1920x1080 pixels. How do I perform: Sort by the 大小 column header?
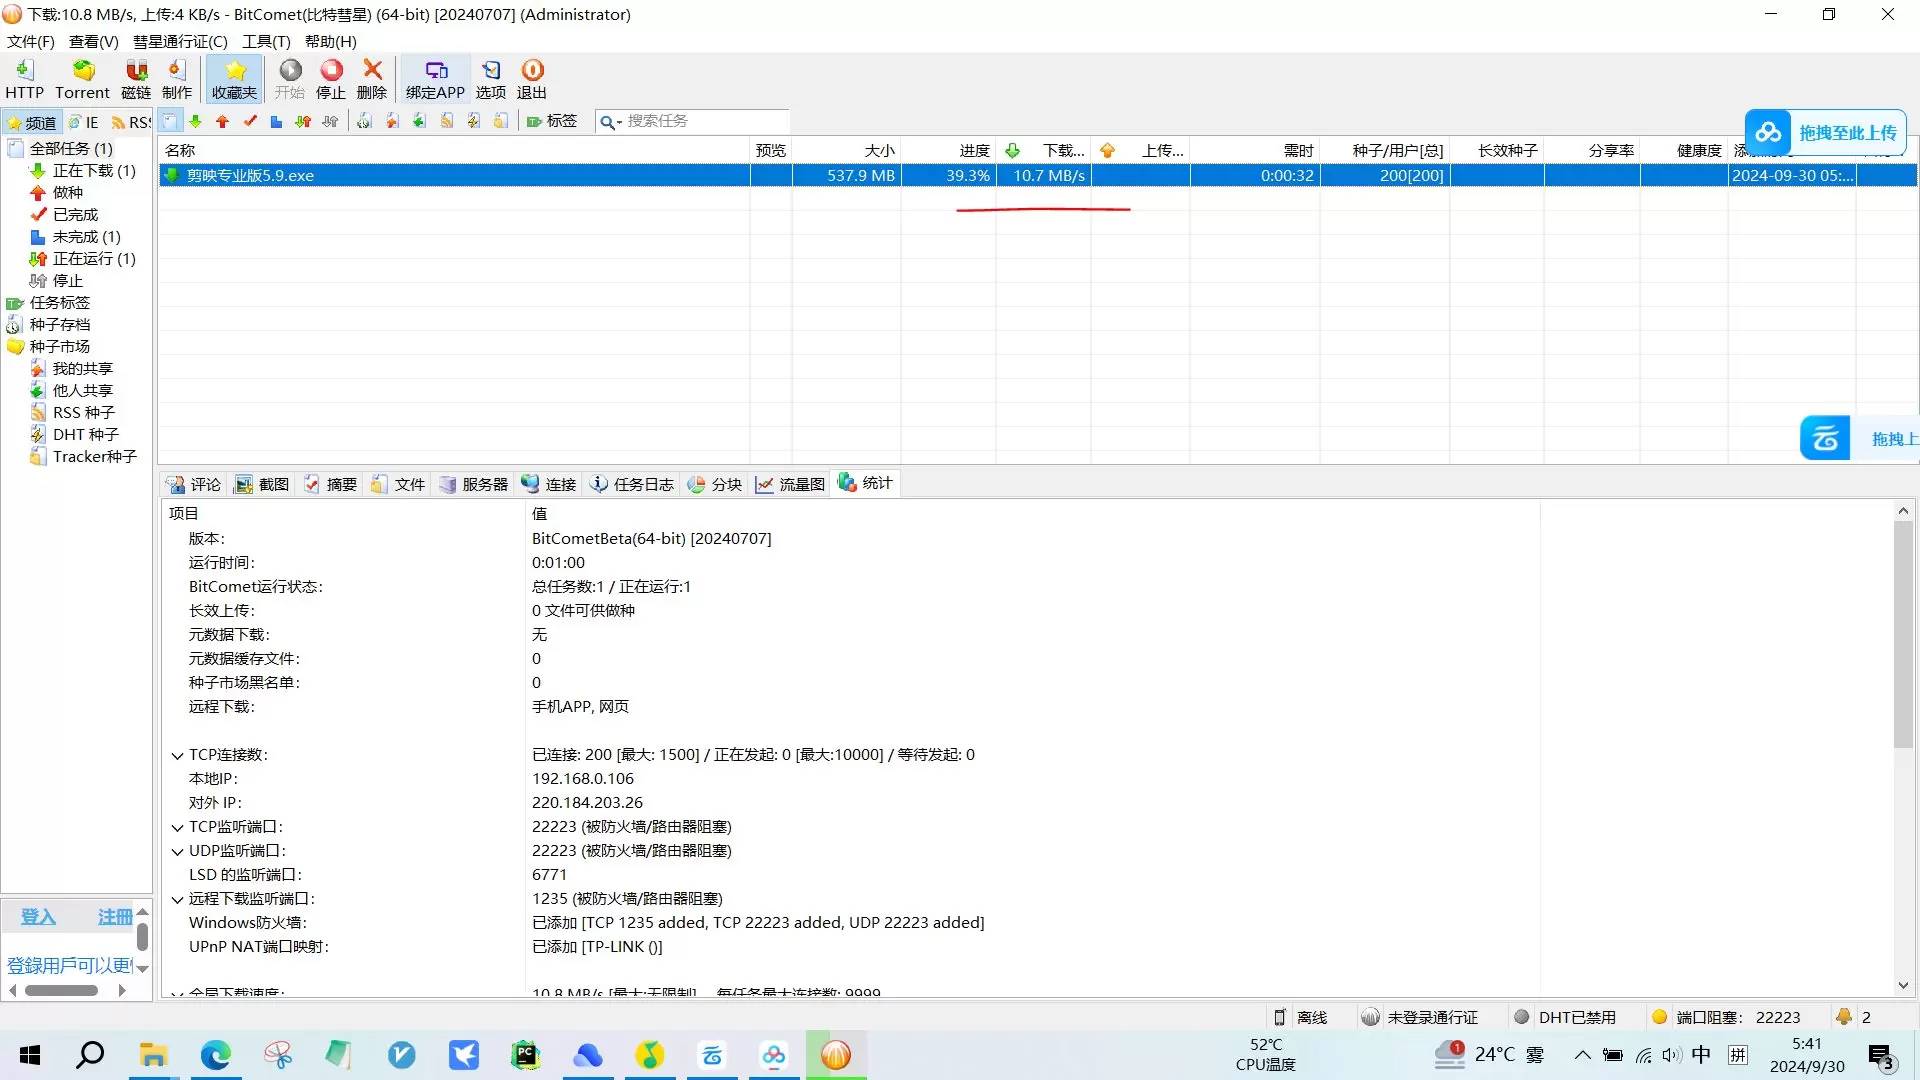(x=846, y=150)
